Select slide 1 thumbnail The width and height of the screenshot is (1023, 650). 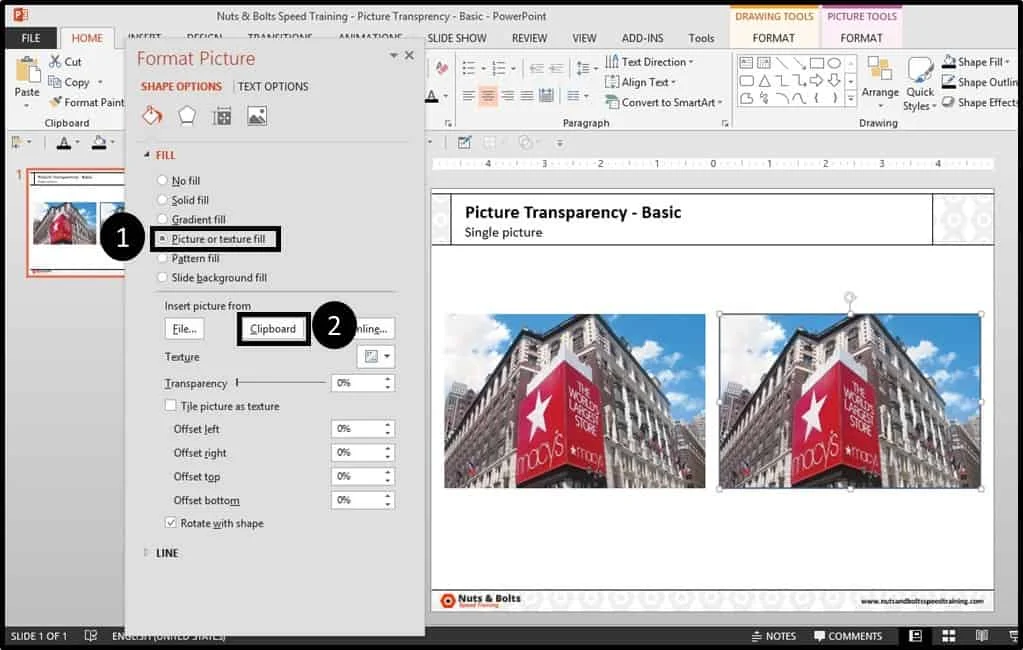[77, 223]
